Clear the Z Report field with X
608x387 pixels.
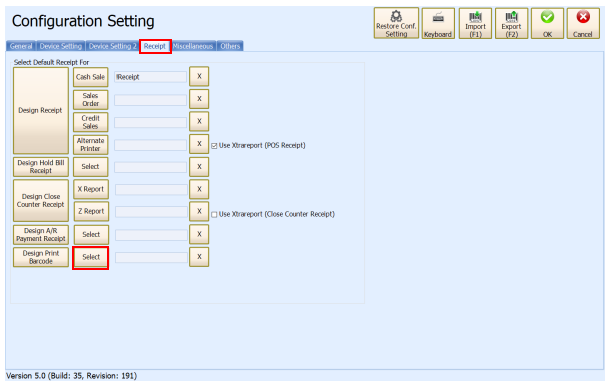pos(199,211)
